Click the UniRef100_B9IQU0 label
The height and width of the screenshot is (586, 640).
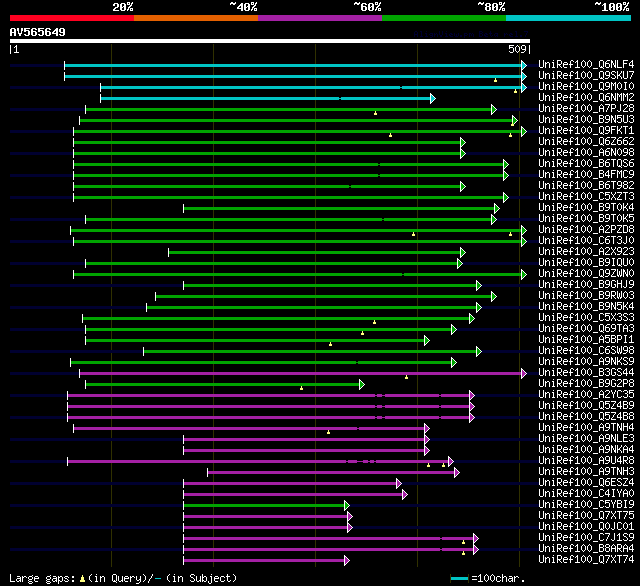click(586, 262)
